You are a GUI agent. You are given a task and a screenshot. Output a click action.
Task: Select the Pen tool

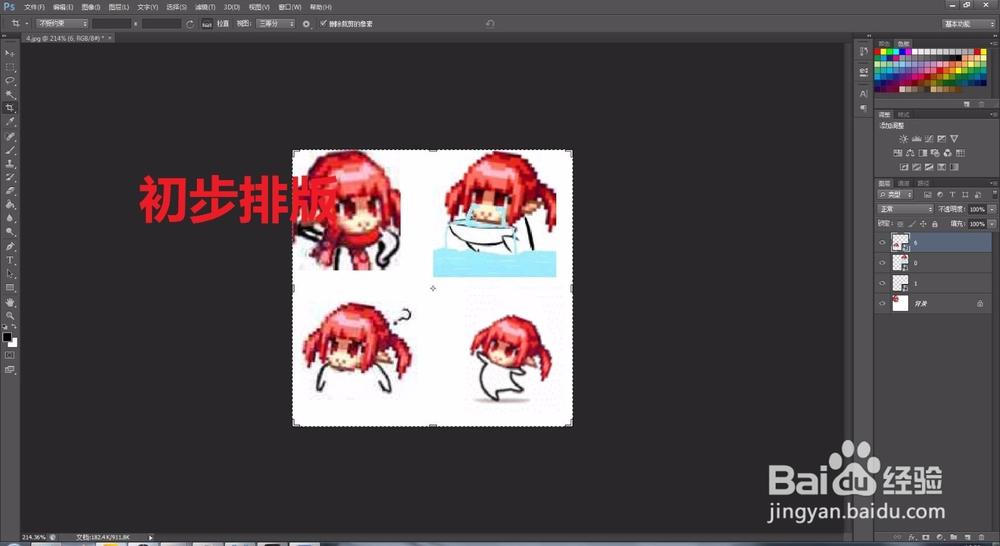pyautogui.click(x=10, y=246)
